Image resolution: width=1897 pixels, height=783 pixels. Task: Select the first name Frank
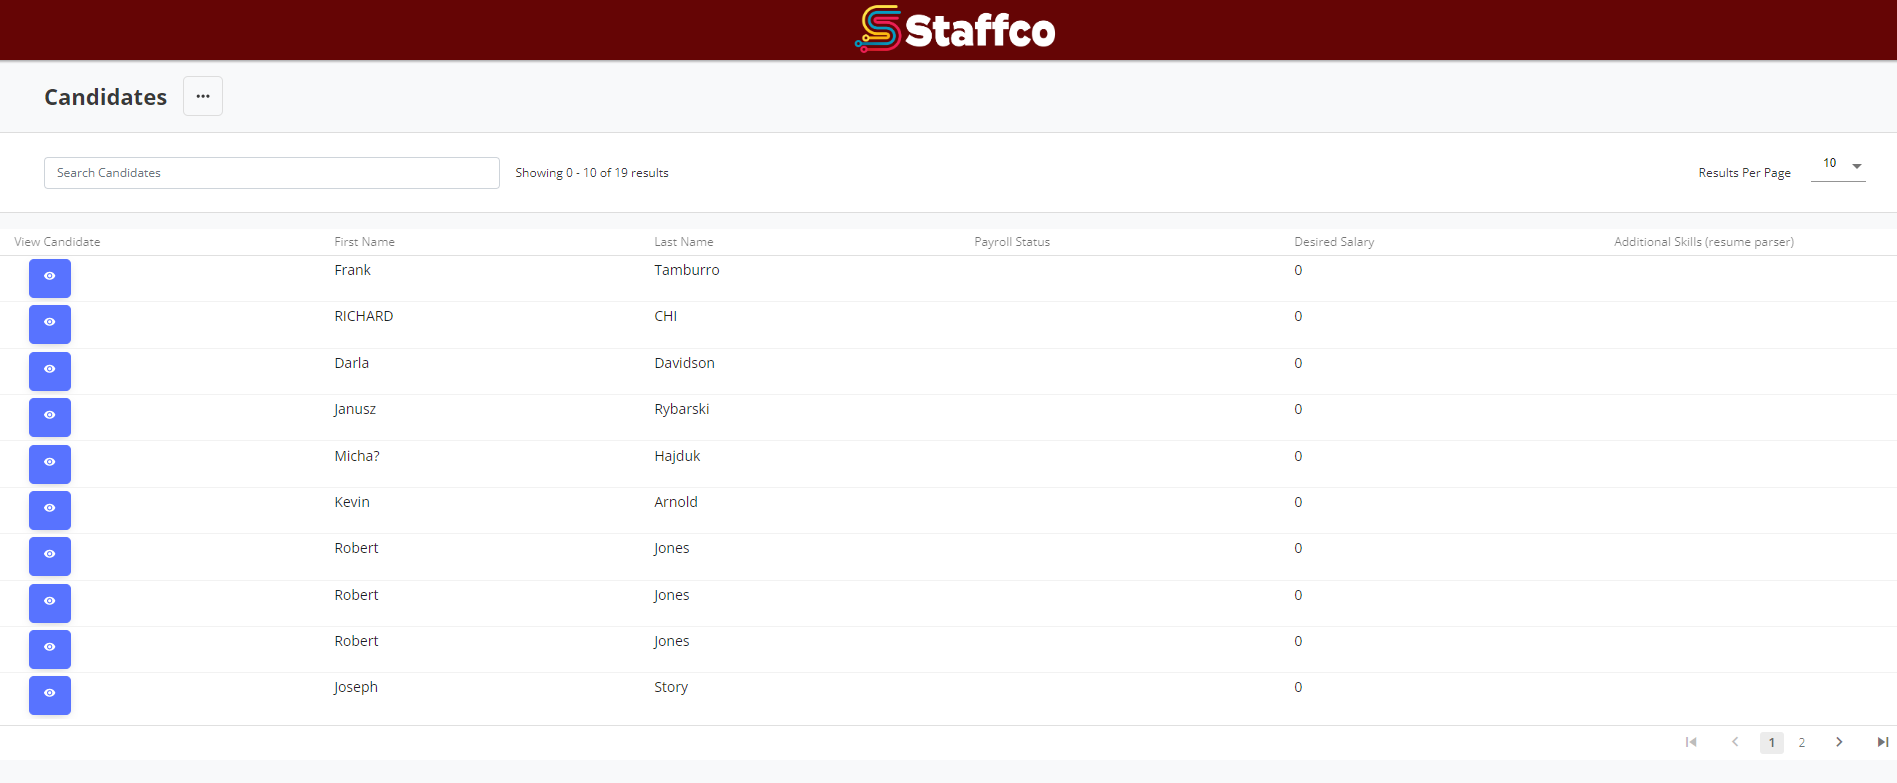353,270
